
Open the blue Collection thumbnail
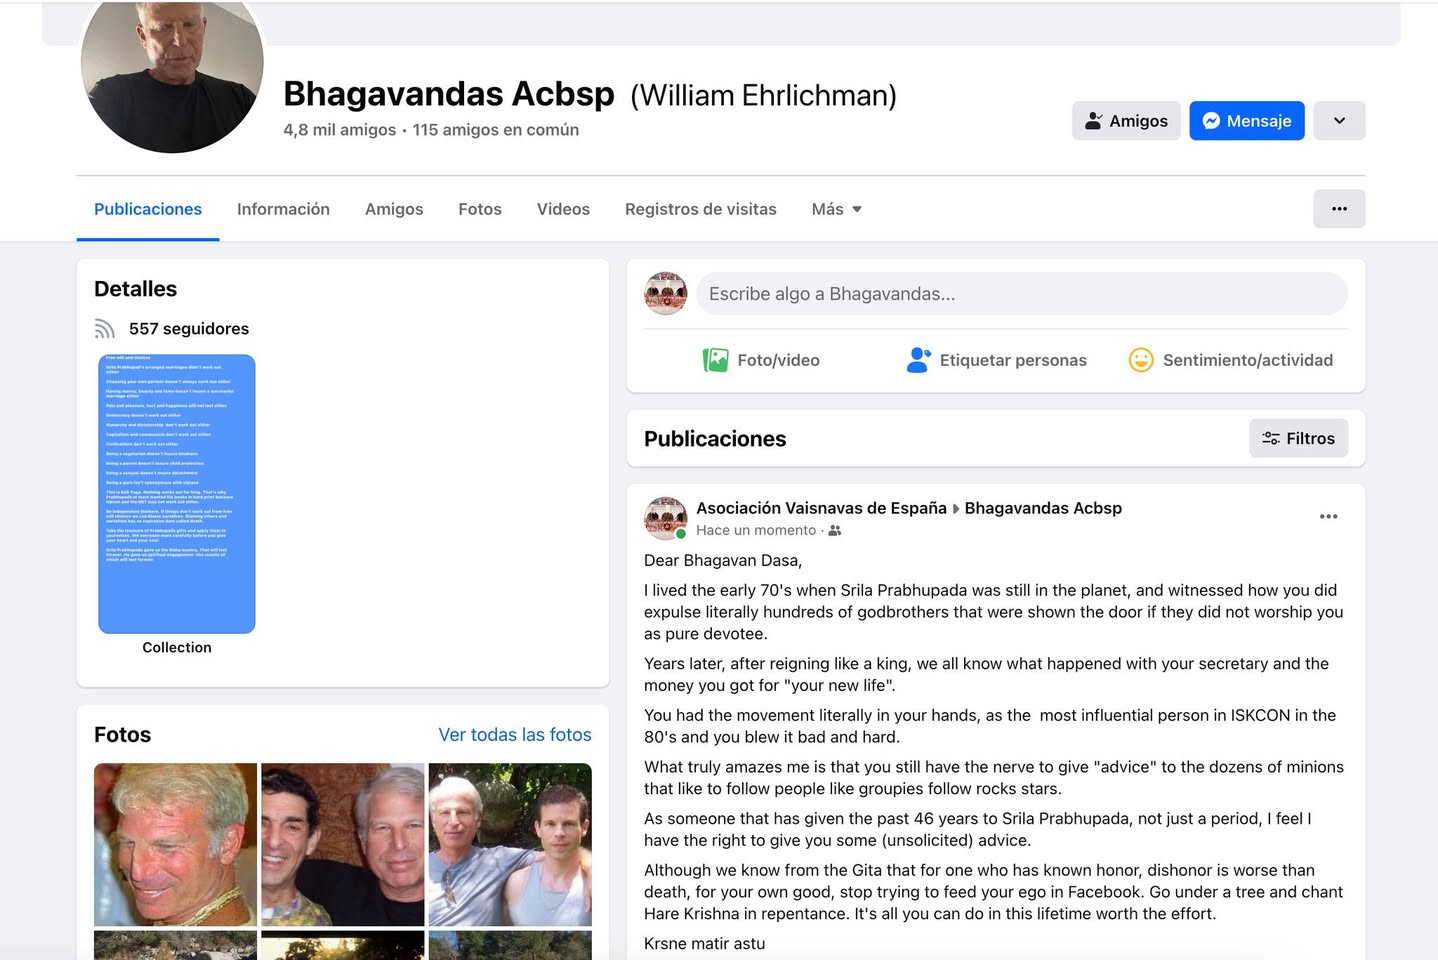coord(177,494)
